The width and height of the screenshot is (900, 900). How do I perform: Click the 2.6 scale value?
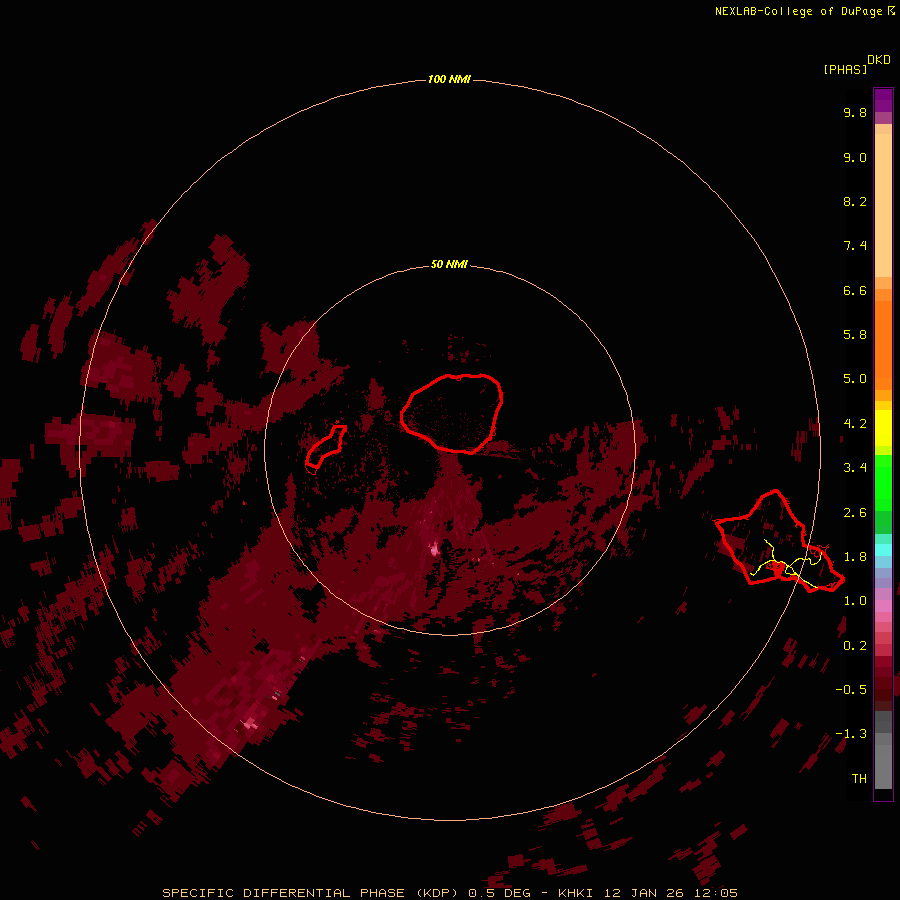[855, 513]
